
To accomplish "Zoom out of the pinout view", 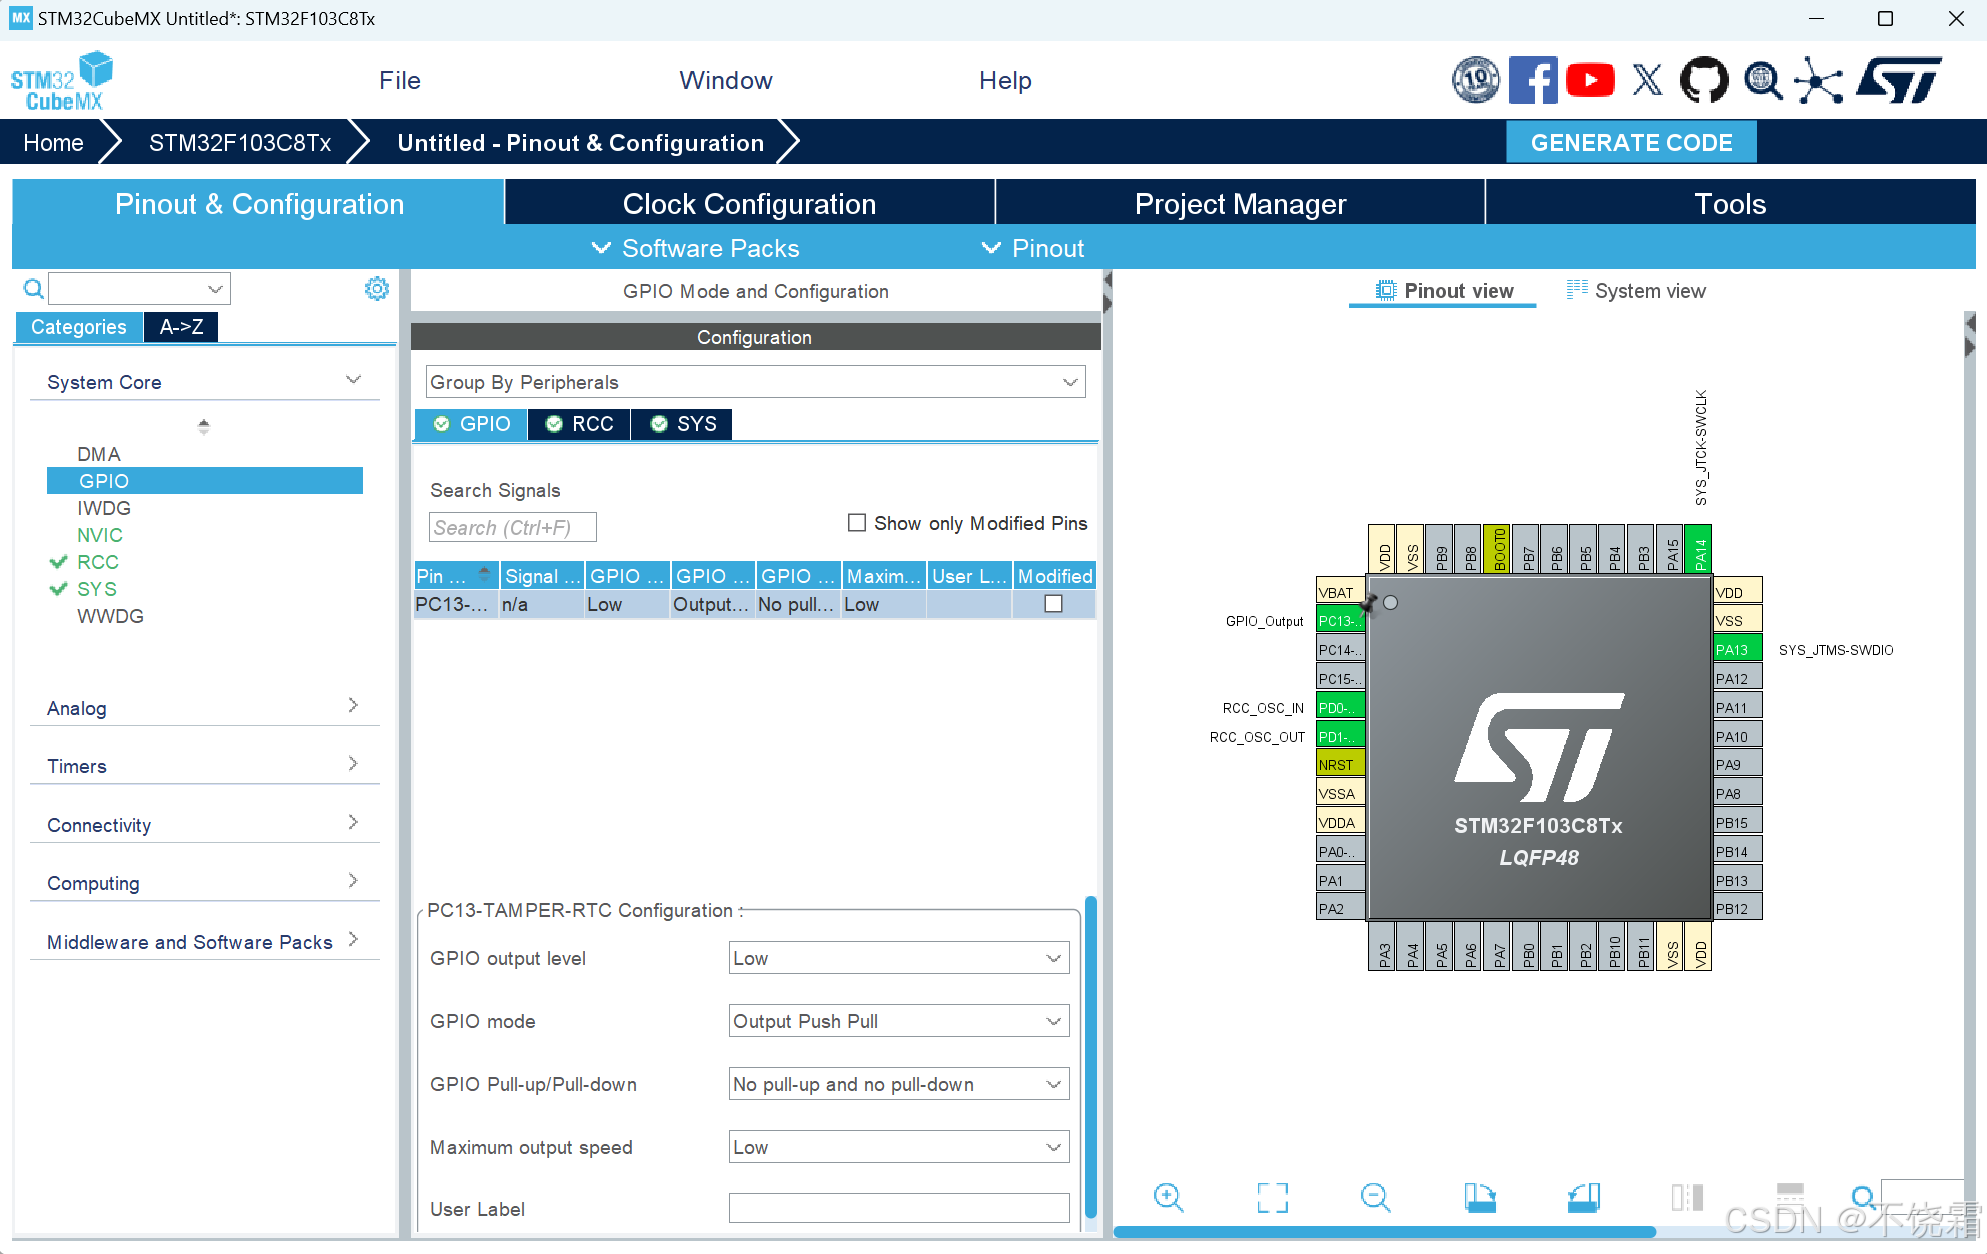I will pyautogui.click(x=1376, y=1197).
